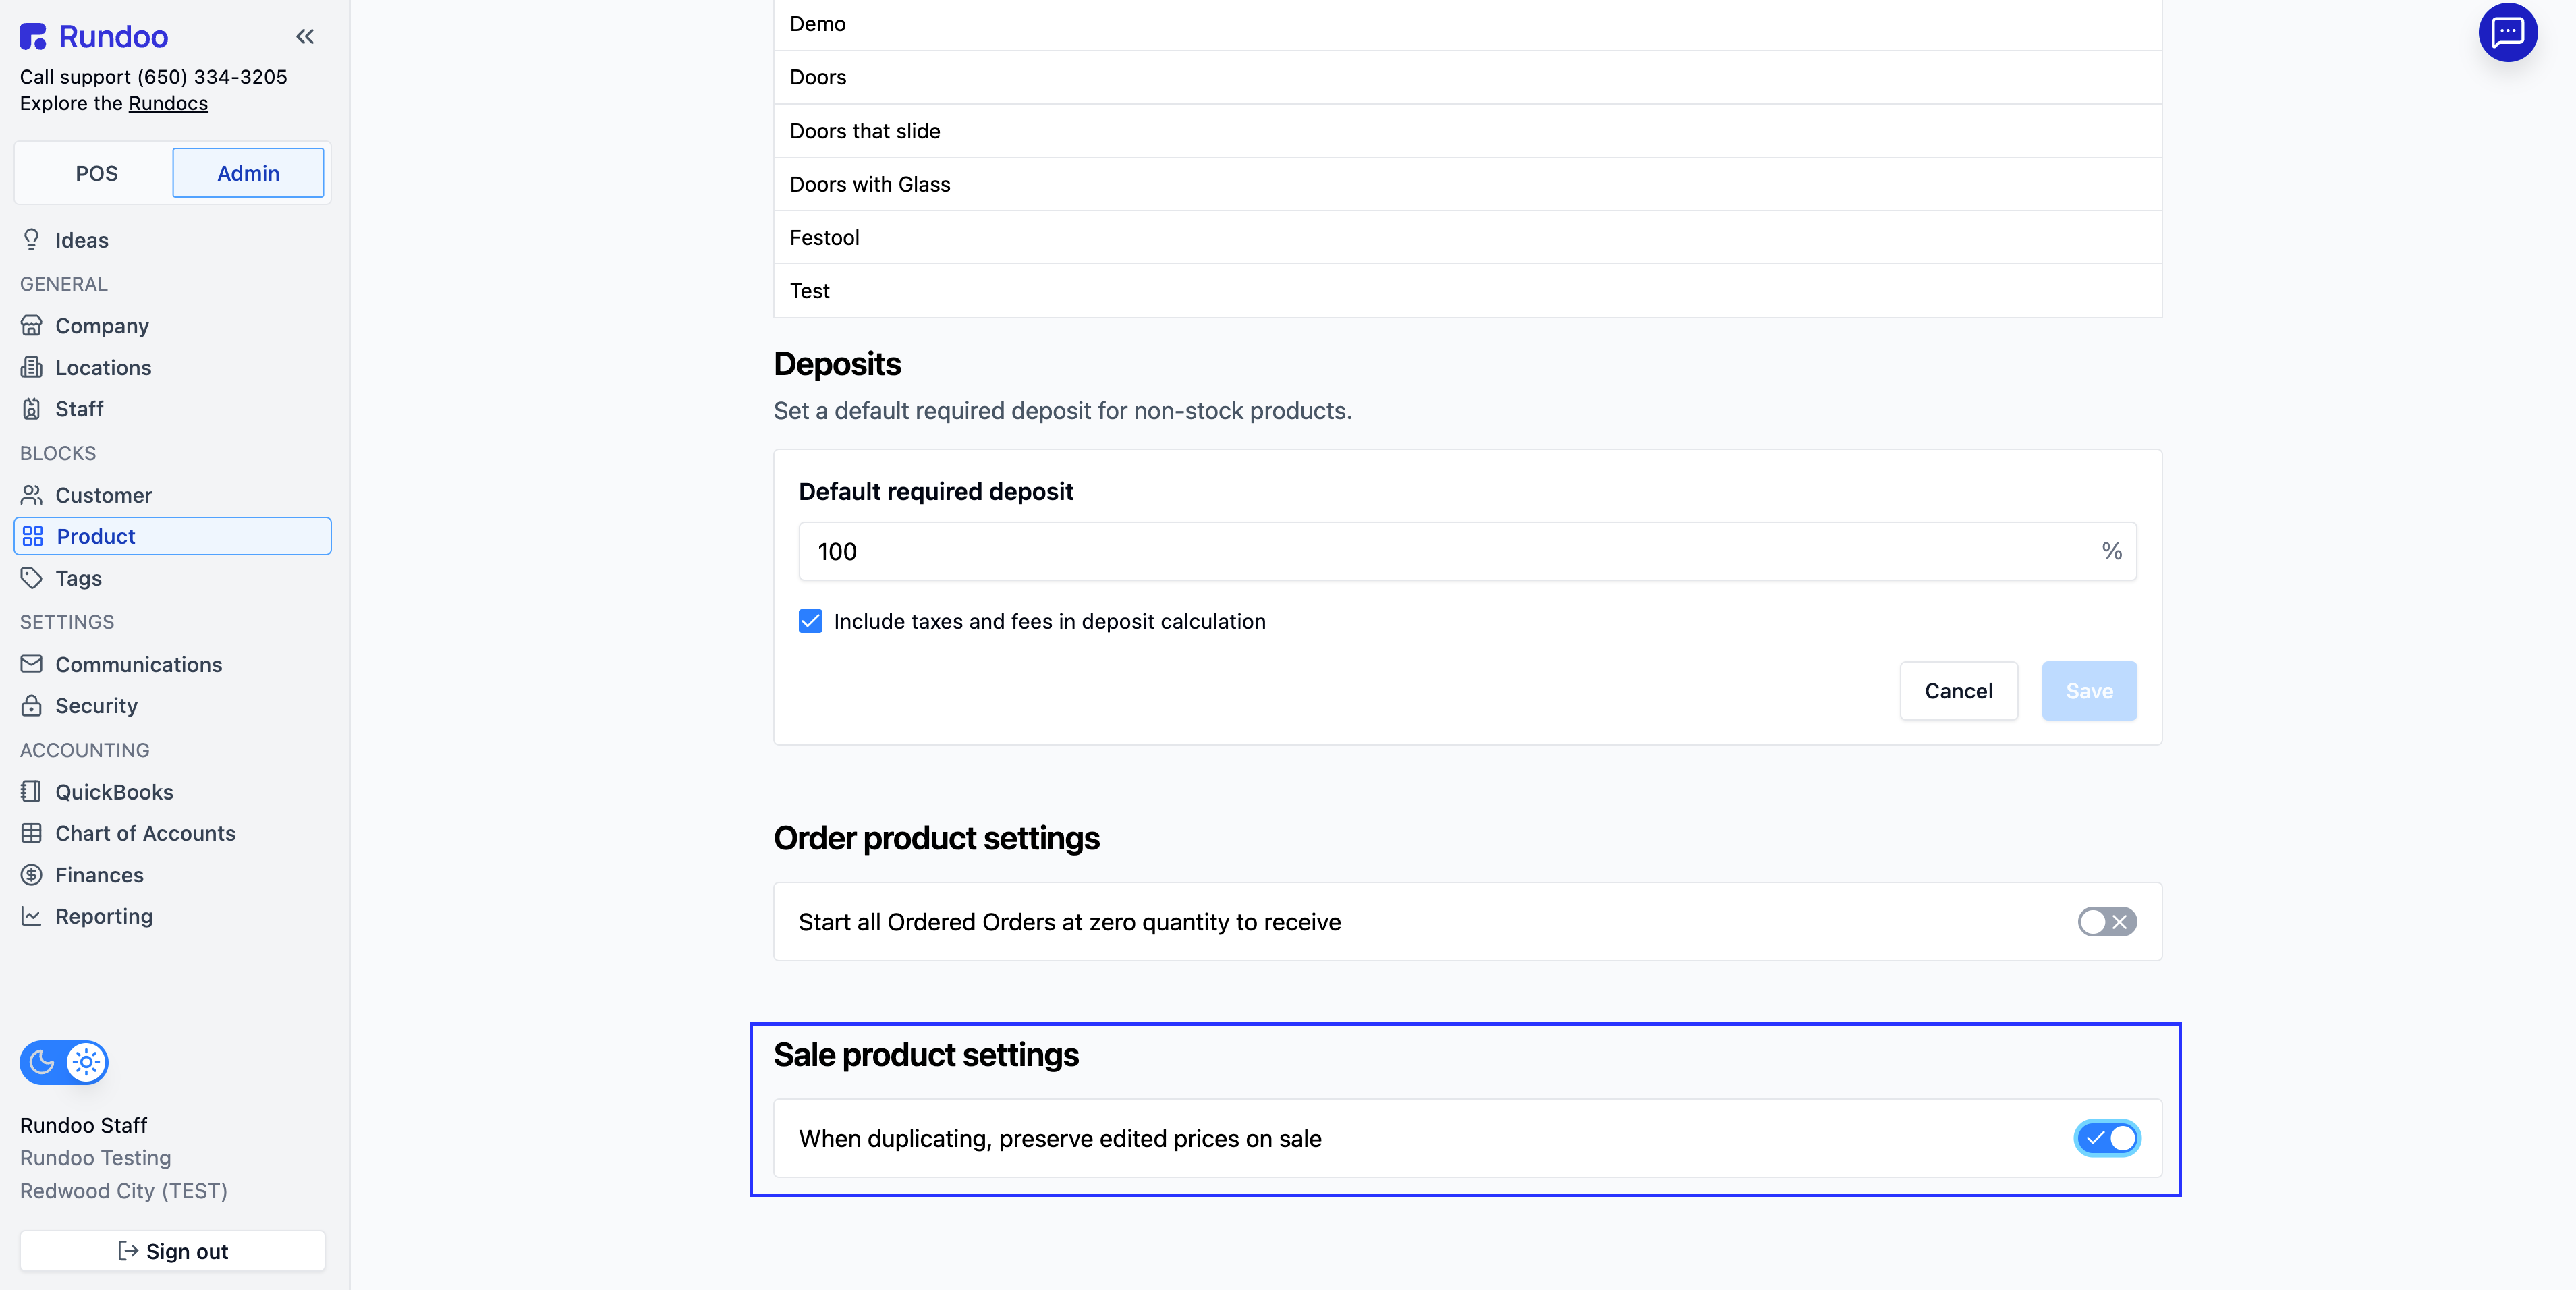Click the Staff badge icon
This screenshot has height=1290, width=2576.
[32, 409]
